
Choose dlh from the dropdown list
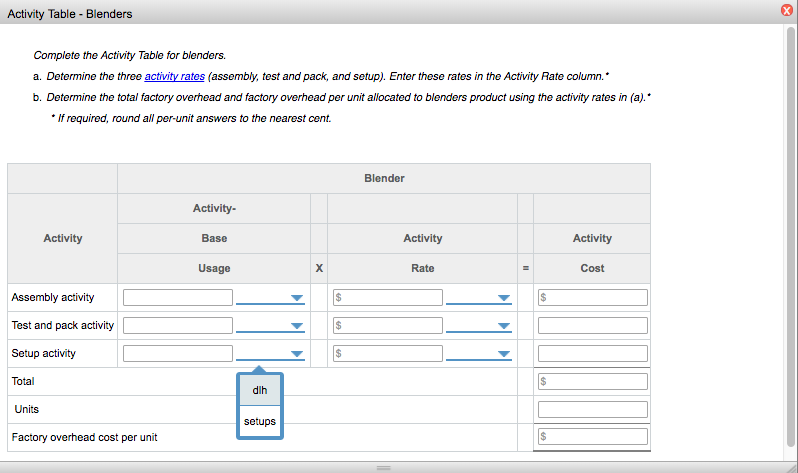coord(260,390)
